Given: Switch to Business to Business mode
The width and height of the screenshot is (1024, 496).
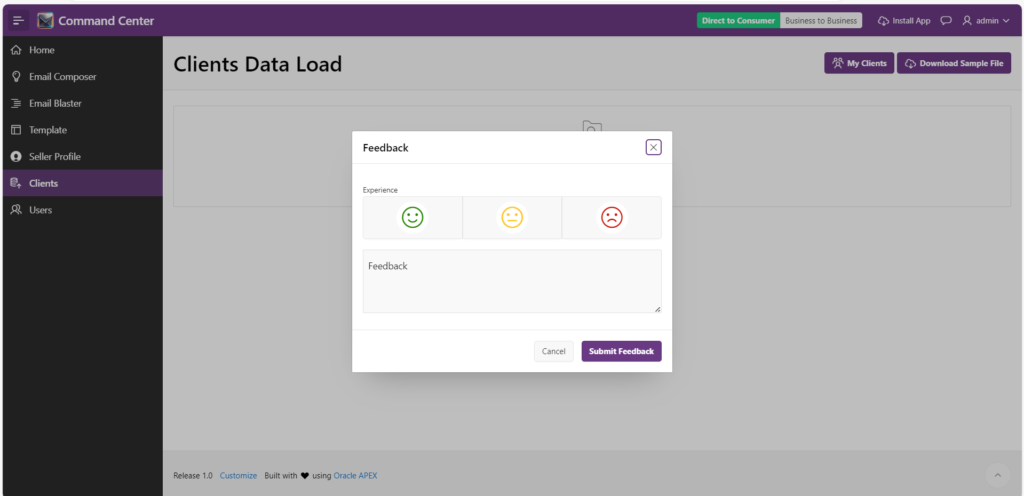Looking at the screenshot, I should [820, 20].
